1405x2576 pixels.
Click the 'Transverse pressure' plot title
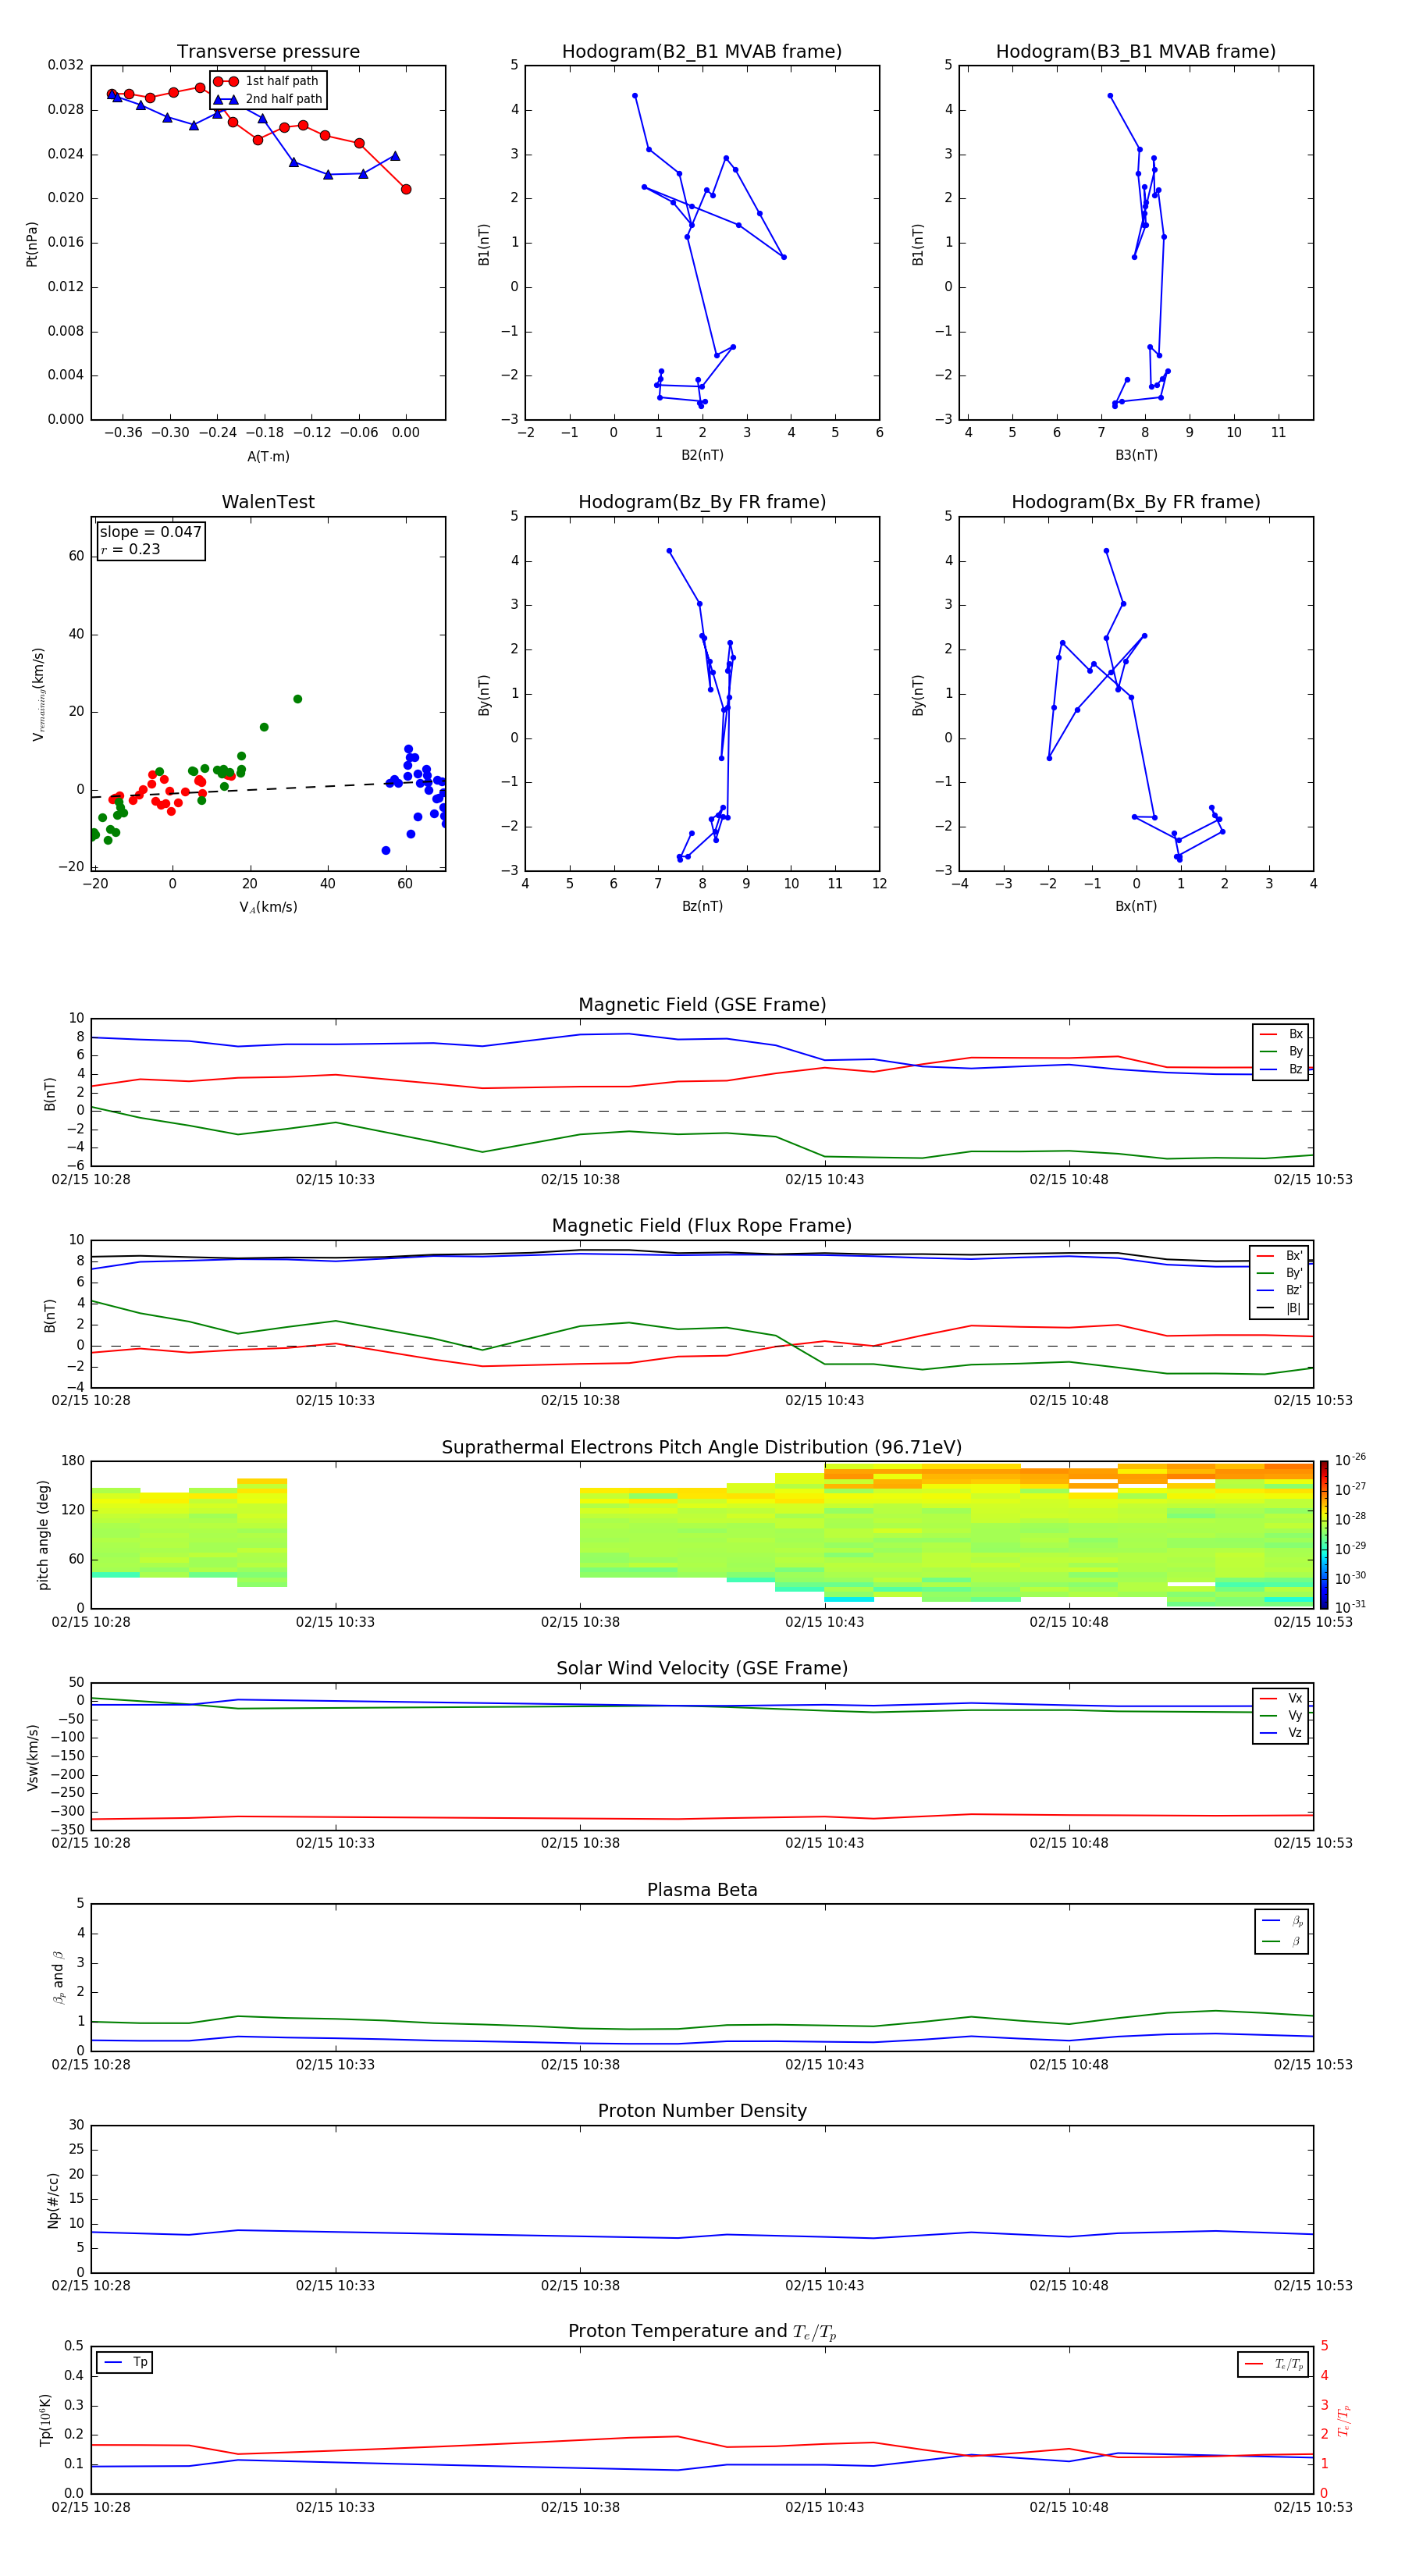click(x=268, y=52)
